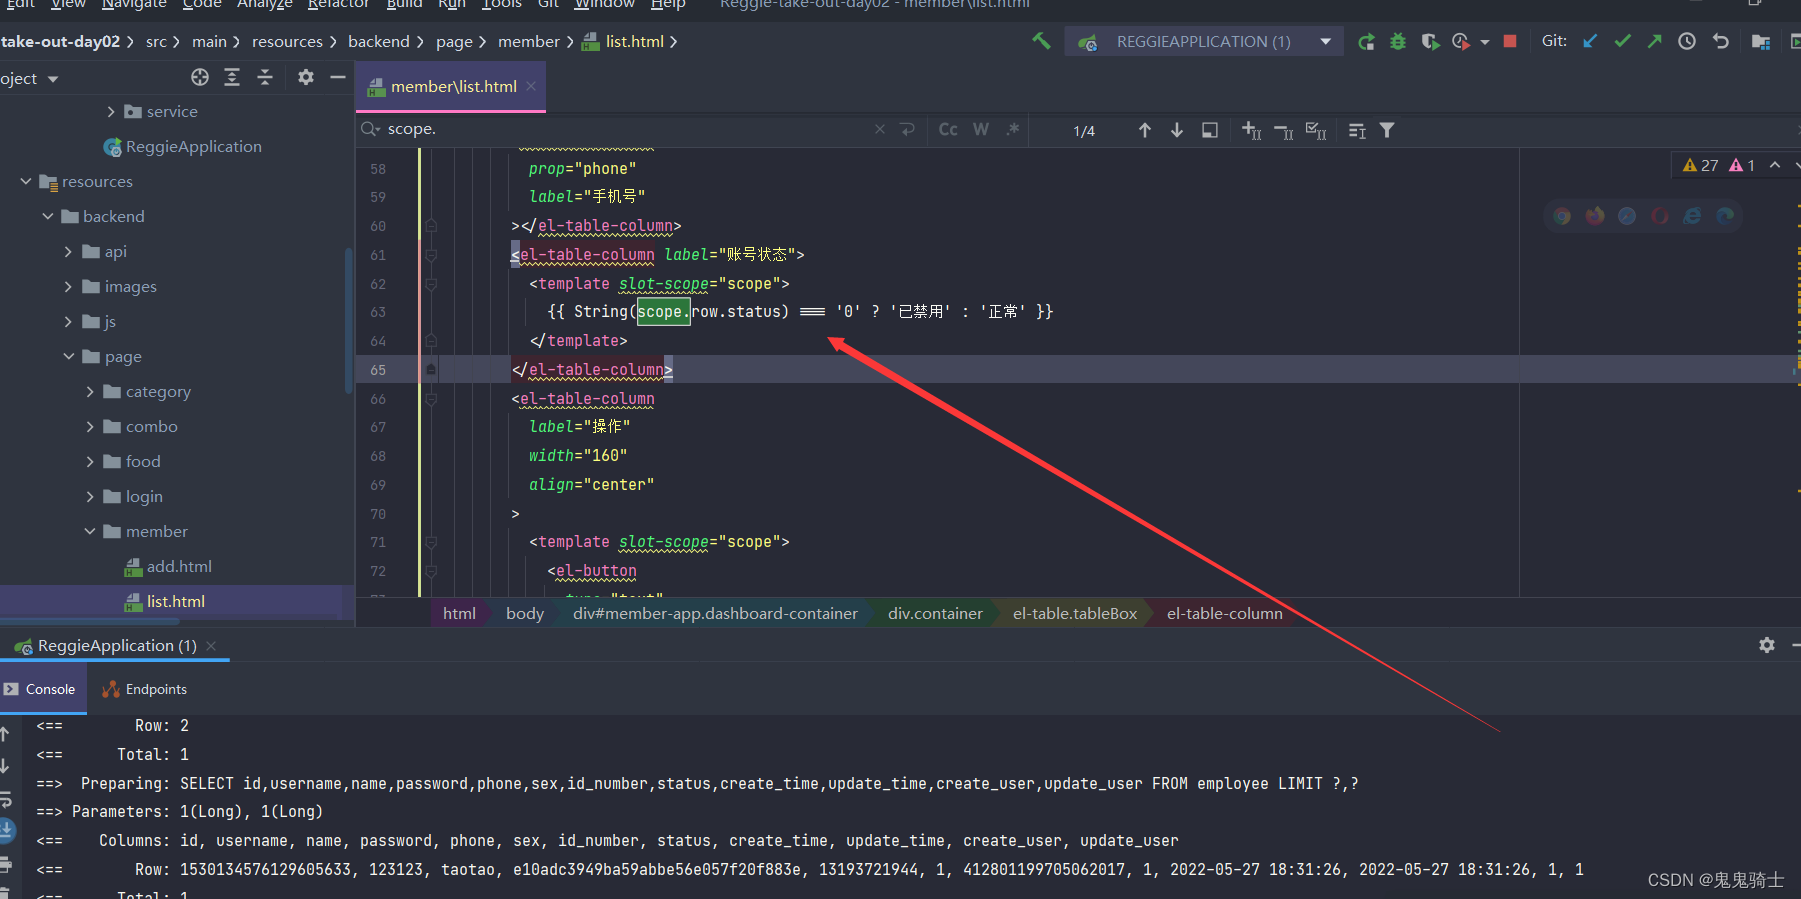Collapse the backend folder
Image resolution: width=1801 pixels, height=899 pixels.
click(47, 217)
